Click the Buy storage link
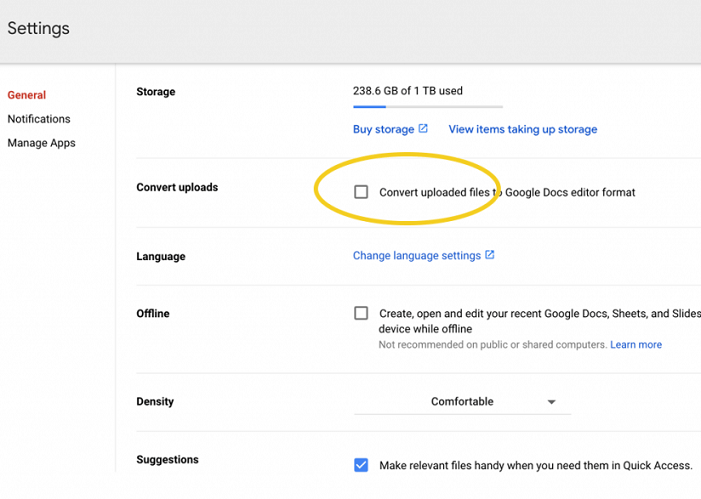The height and width of the screenshot is (499, 701). [x=383, y=129]
